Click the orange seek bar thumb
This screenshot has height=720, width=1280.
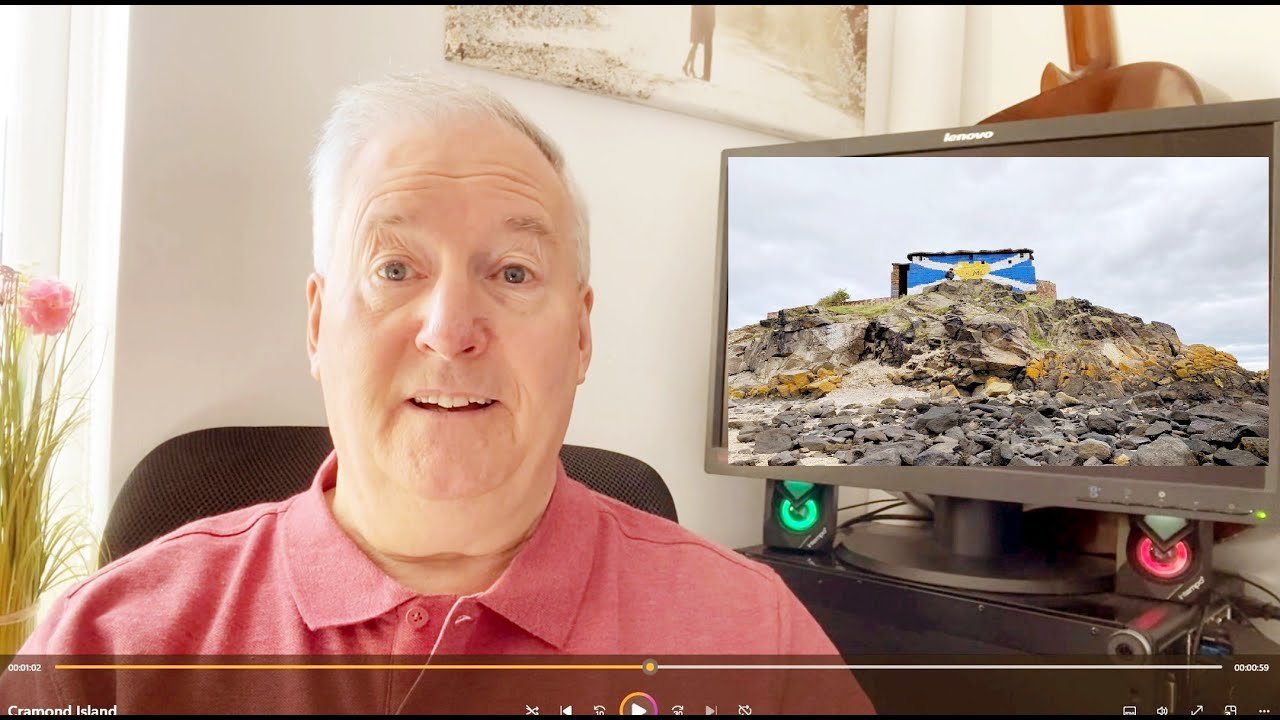pyautogui.click(x=650, y=667)
